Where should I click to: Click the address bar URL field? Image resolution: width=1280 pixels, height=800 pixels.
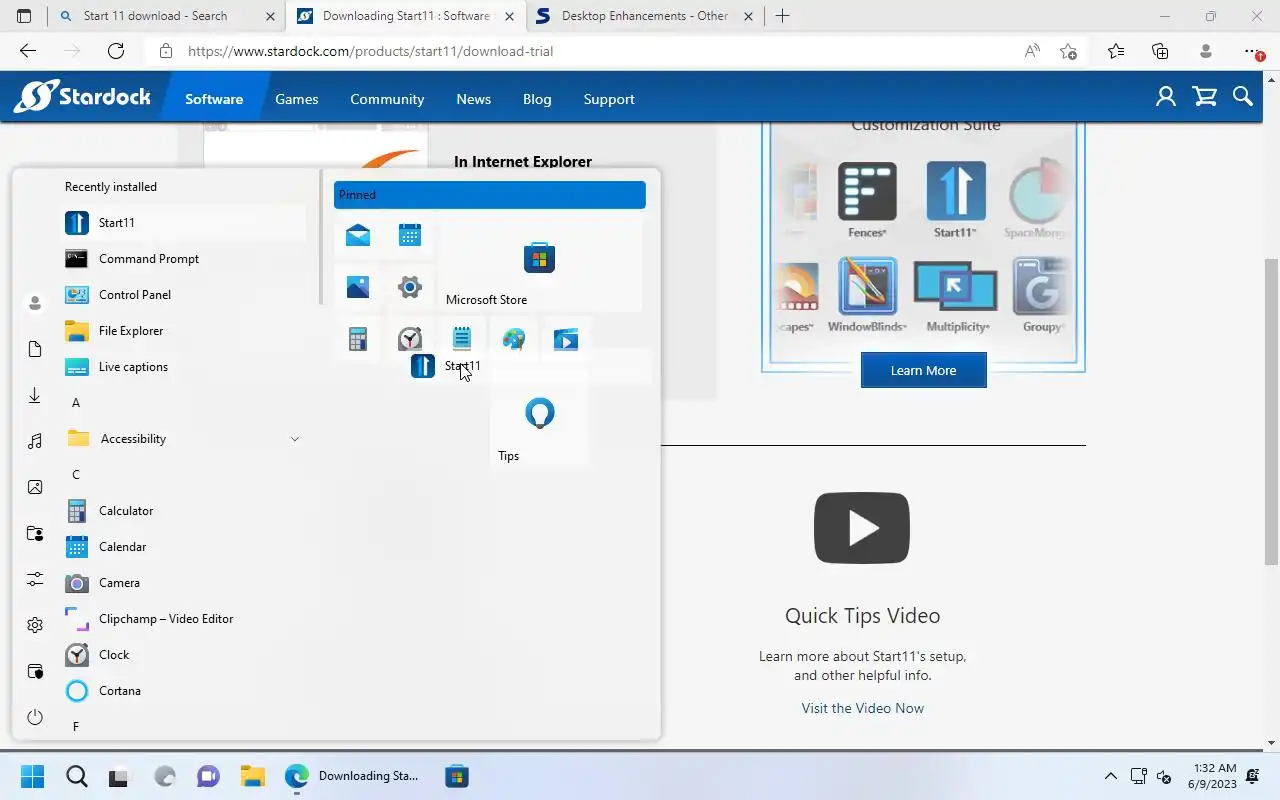pyautogui.click(x=600, y=51)
